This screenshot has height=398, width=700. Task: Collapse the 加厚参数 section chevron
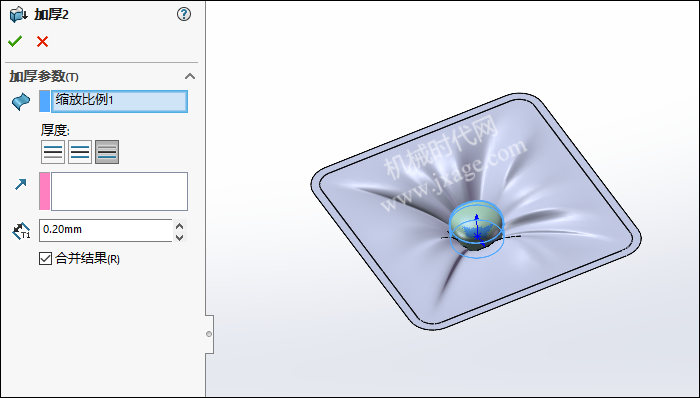(x=190, y=76)
